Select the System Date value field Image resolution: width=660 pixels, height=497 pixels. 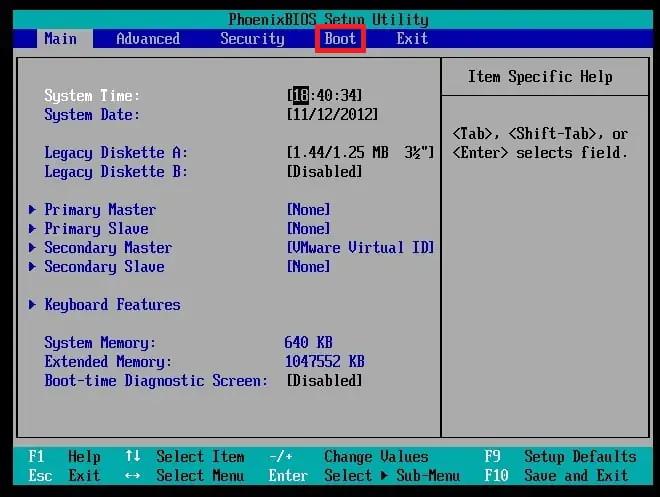pos(324,115)
